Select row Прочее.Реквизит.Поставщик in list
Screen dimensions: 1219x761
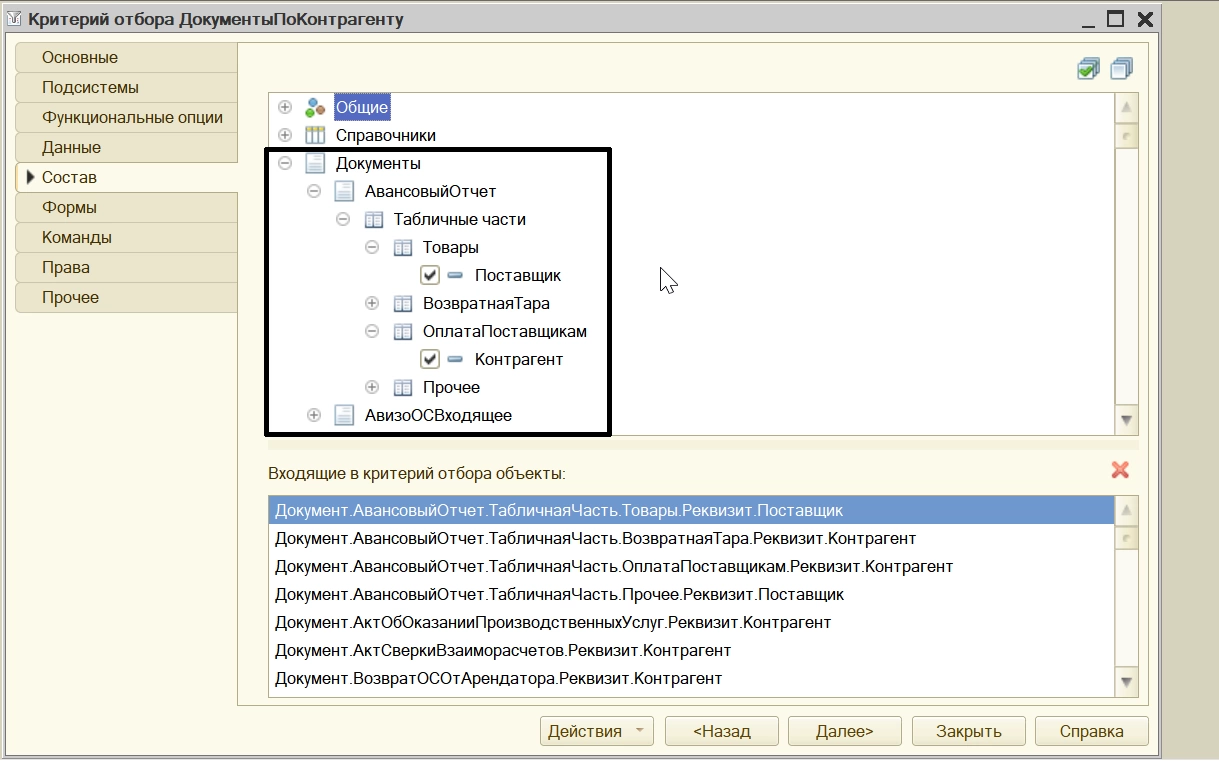click(692, 594)
